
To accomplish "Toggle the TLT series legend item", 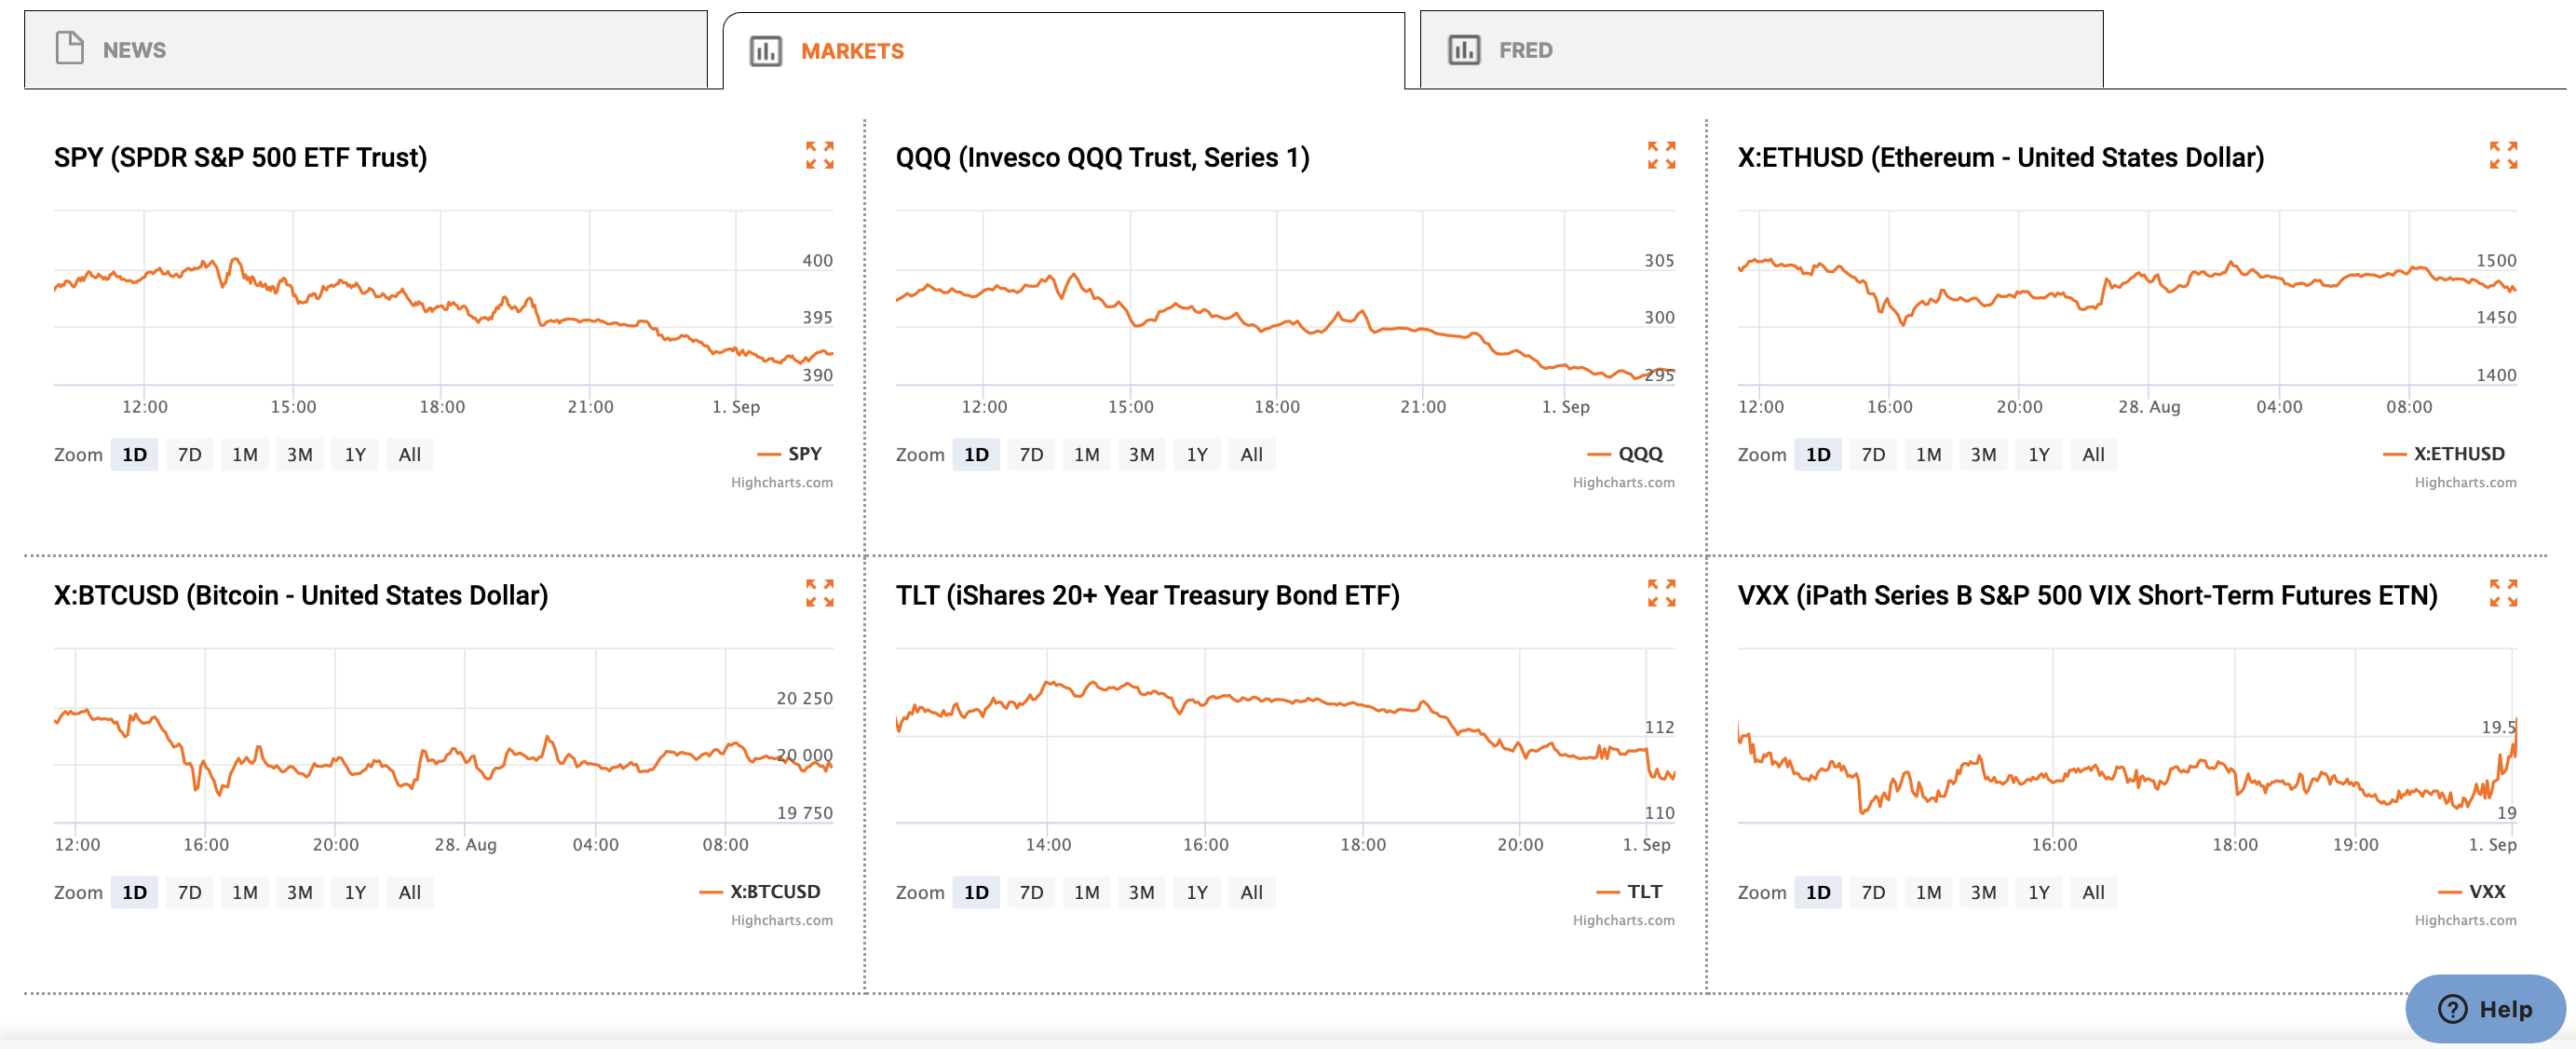I will (1643, 891).
